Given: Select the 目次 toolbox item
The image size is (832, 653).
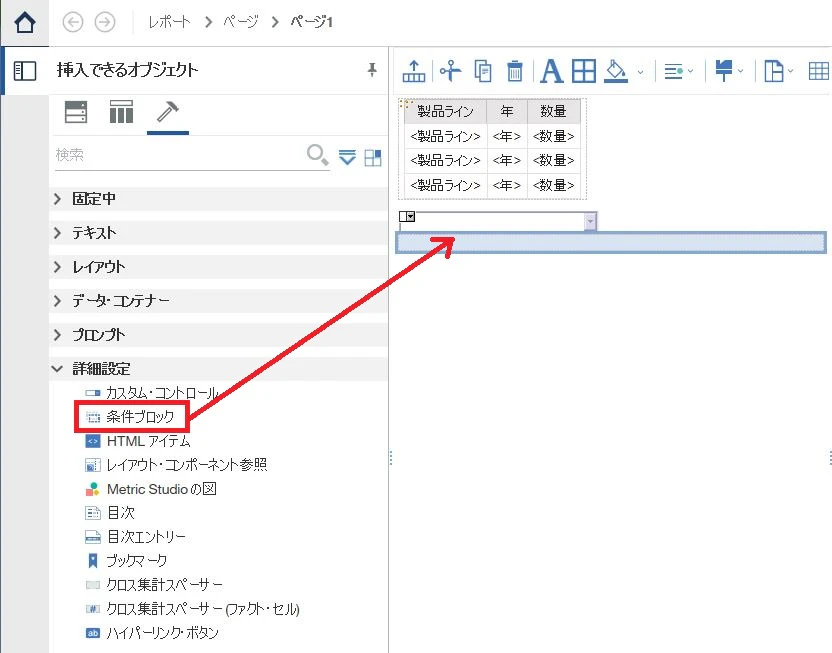Looking at the screenshot, I should click(110, 513).
